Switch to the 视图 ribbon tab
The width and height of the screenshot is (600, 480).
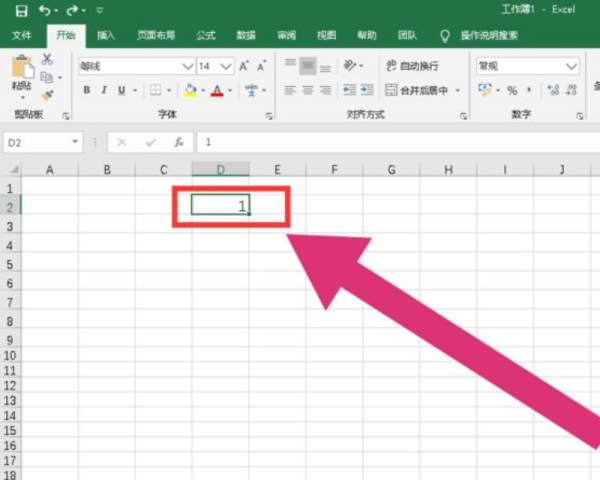tap(326, 36)
